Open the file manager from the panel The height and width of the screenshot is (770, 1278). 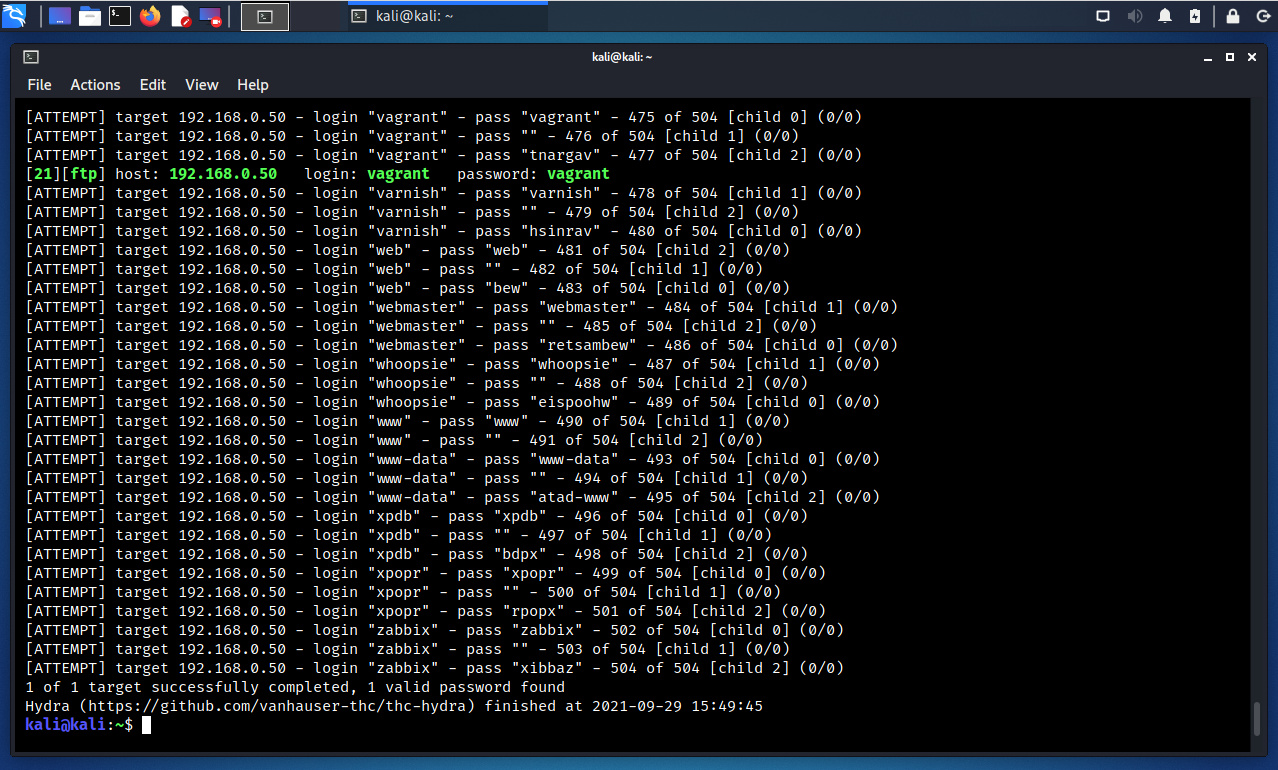(x=90, y=16)
